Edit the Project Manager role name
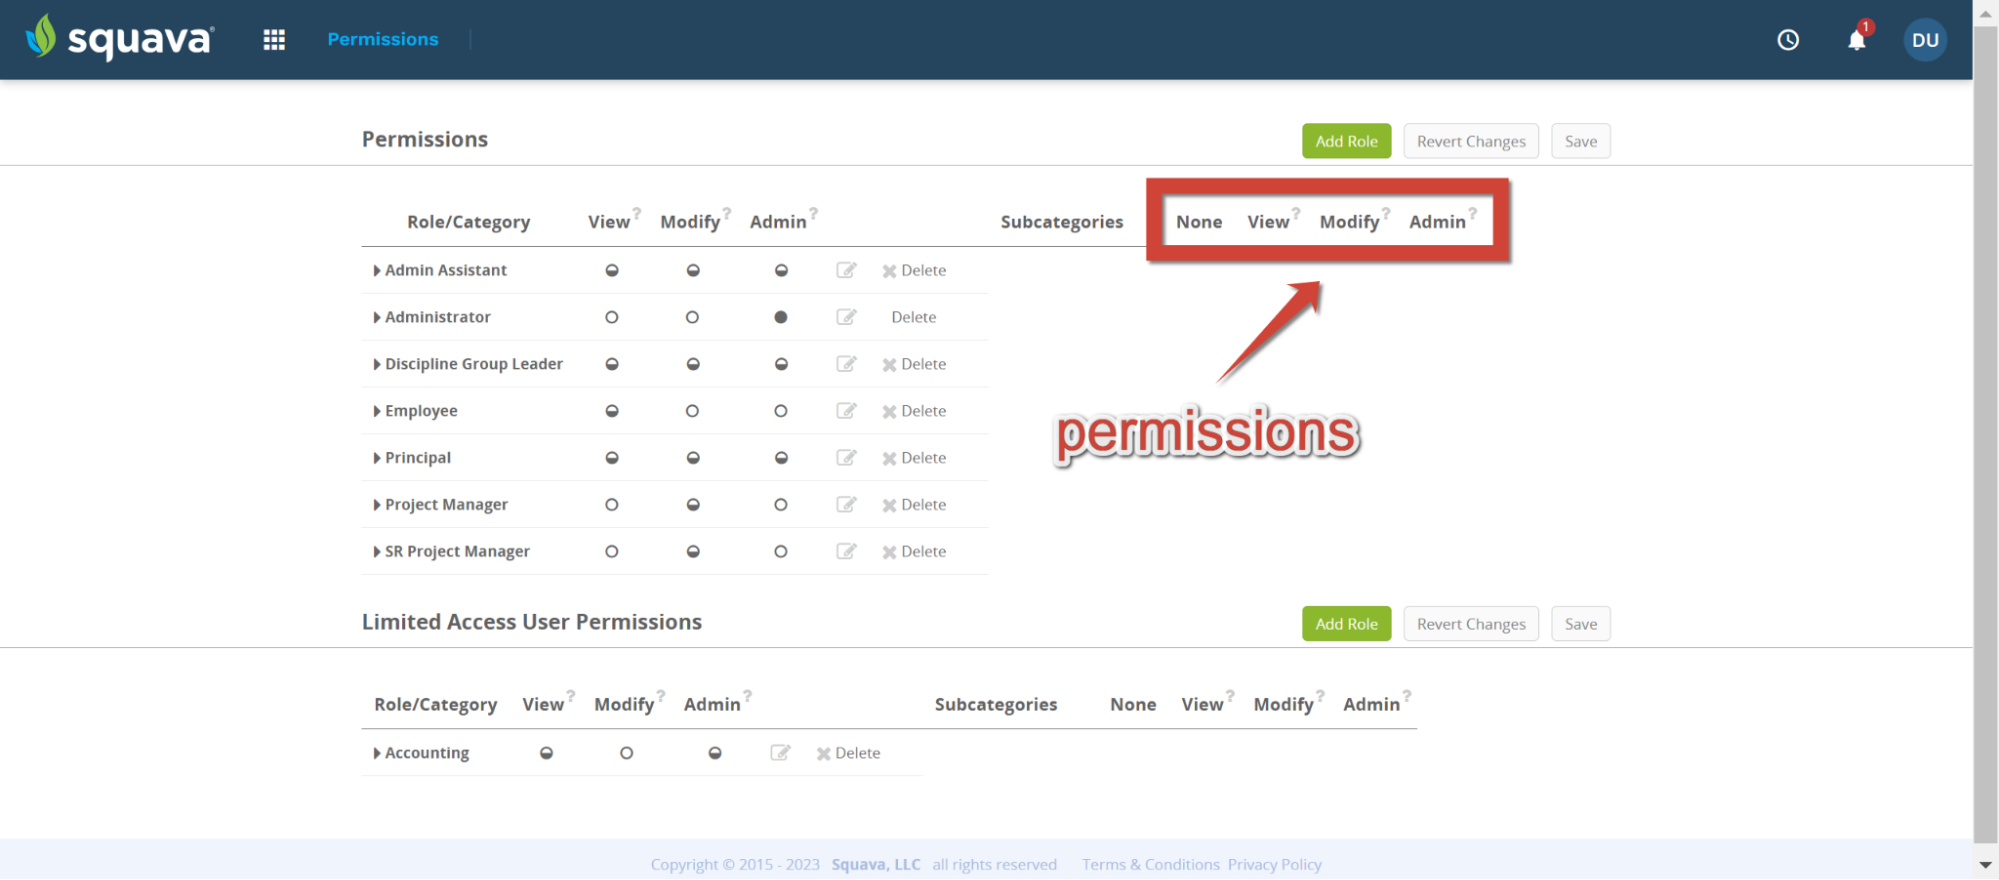 point(846,505)
